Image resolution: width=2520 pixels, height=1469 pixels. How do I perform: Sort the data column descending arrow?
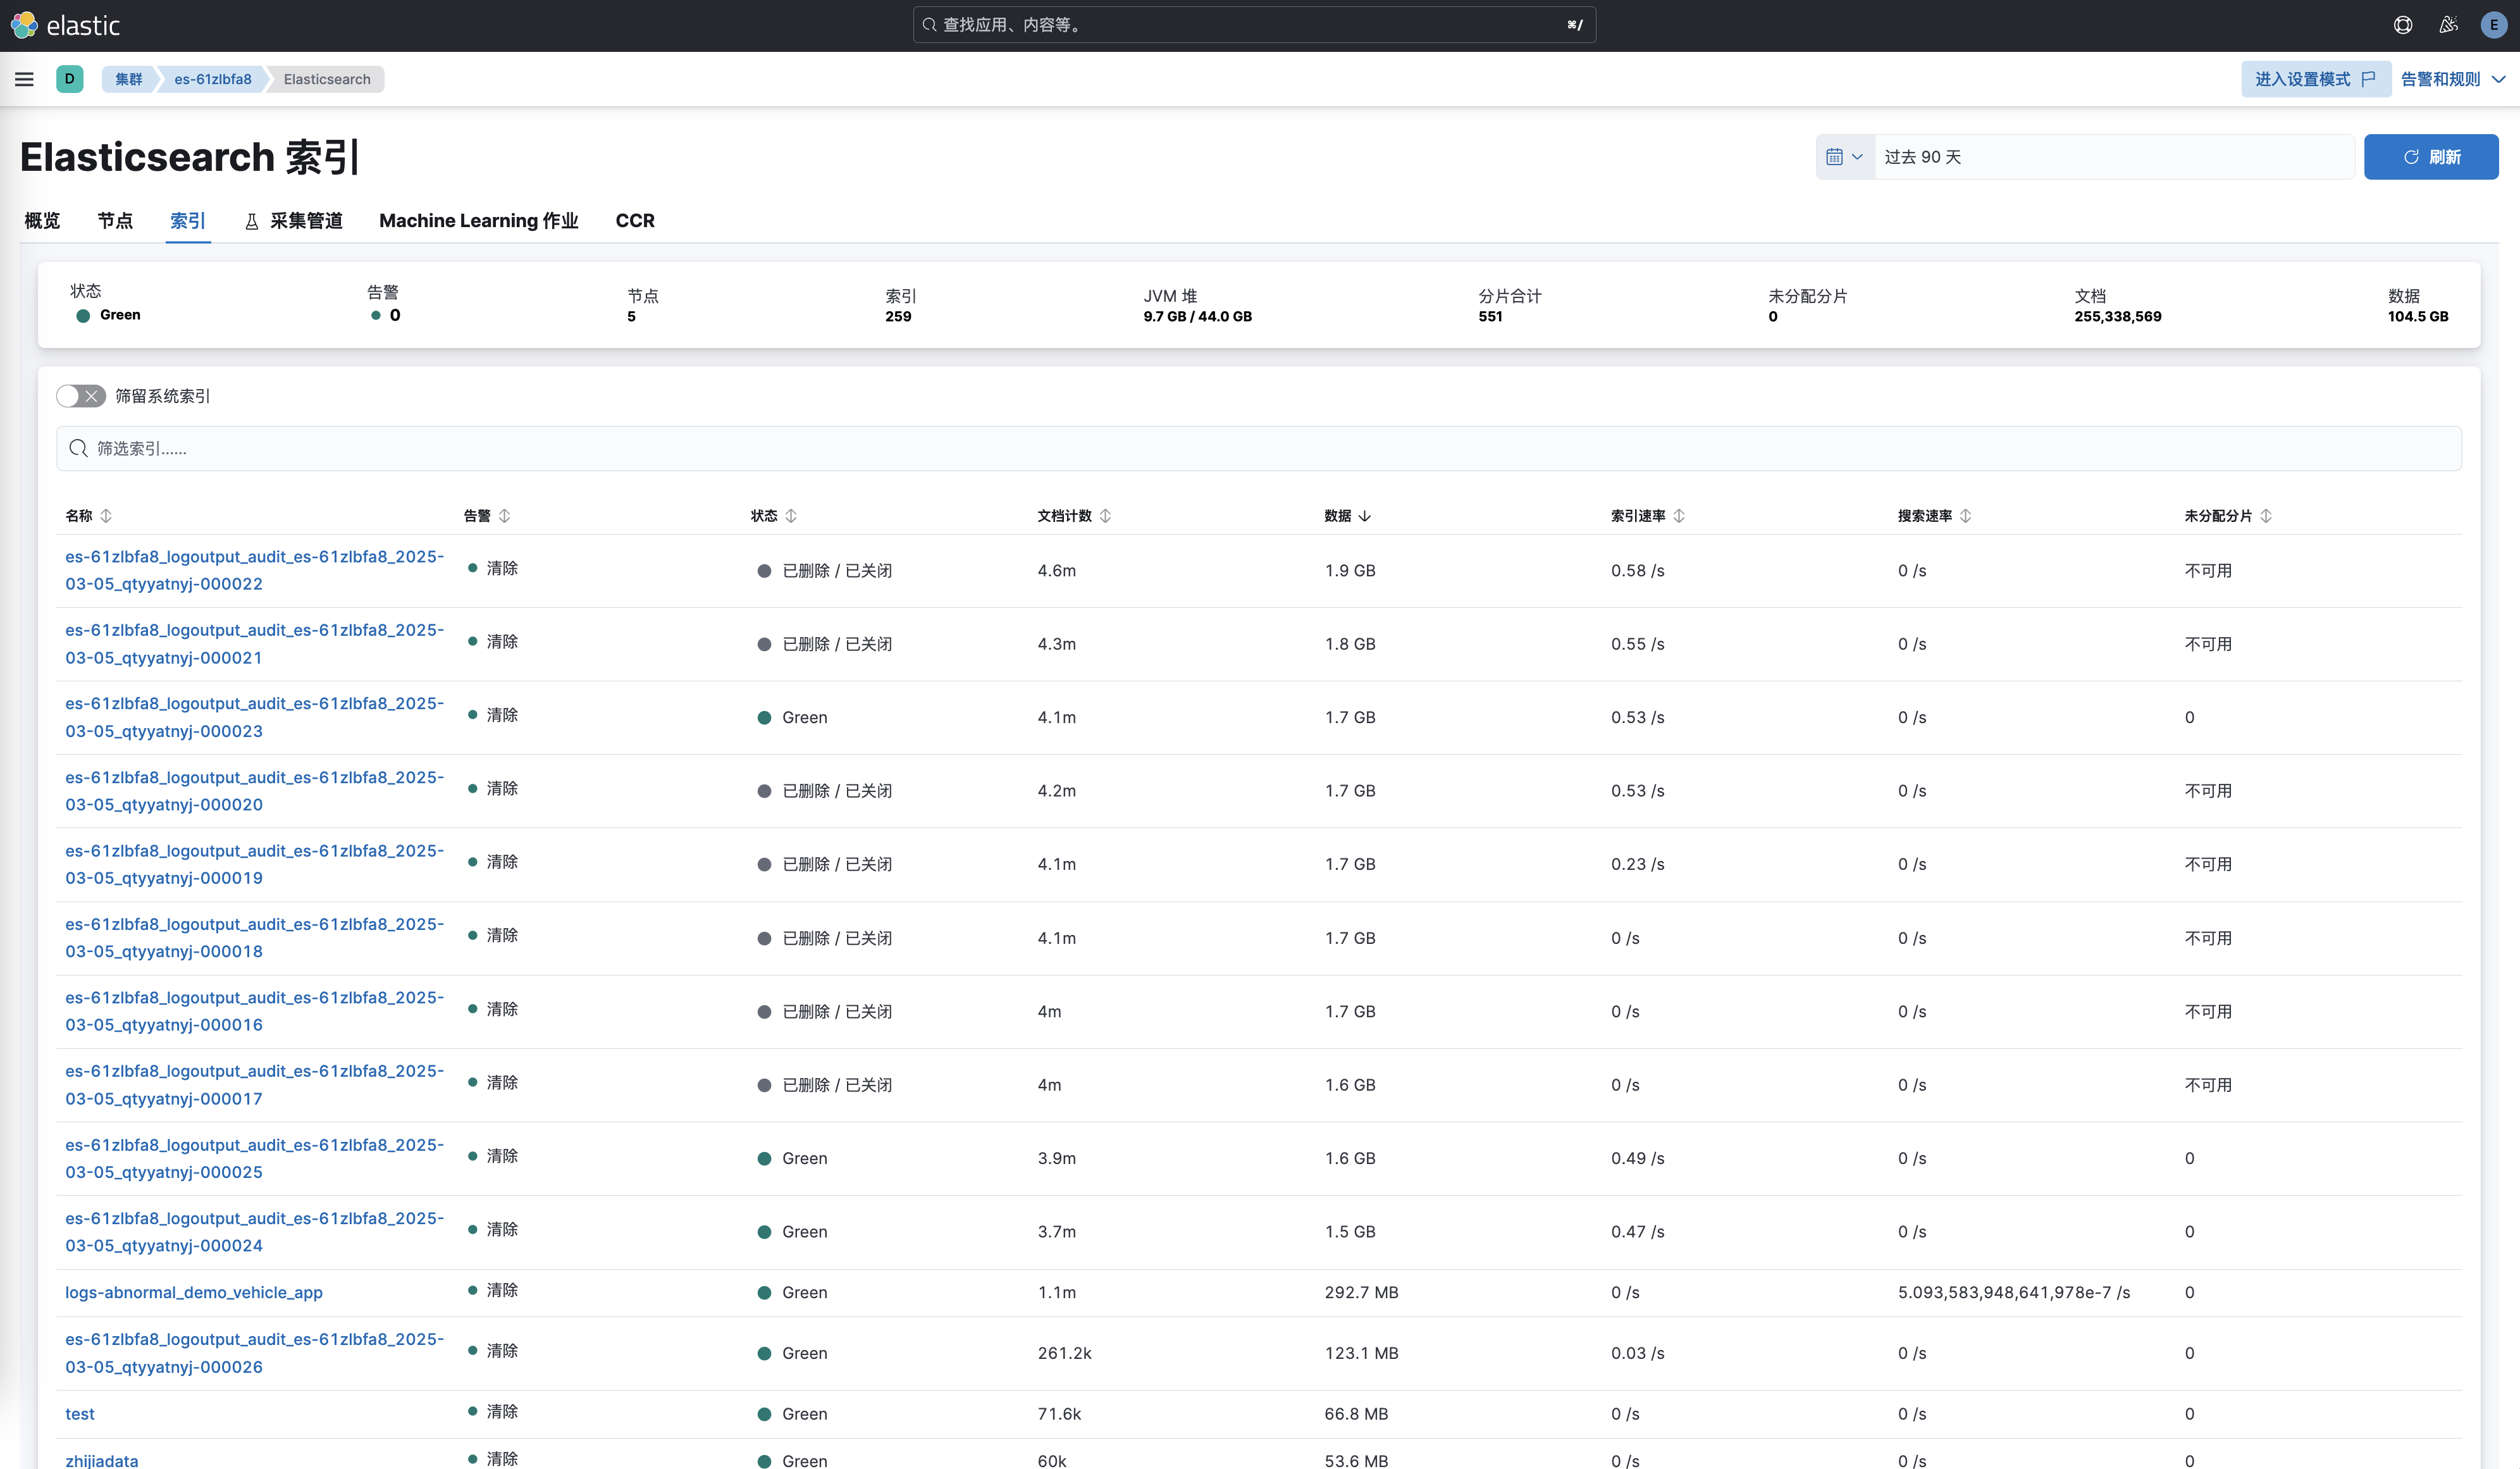1365,516
